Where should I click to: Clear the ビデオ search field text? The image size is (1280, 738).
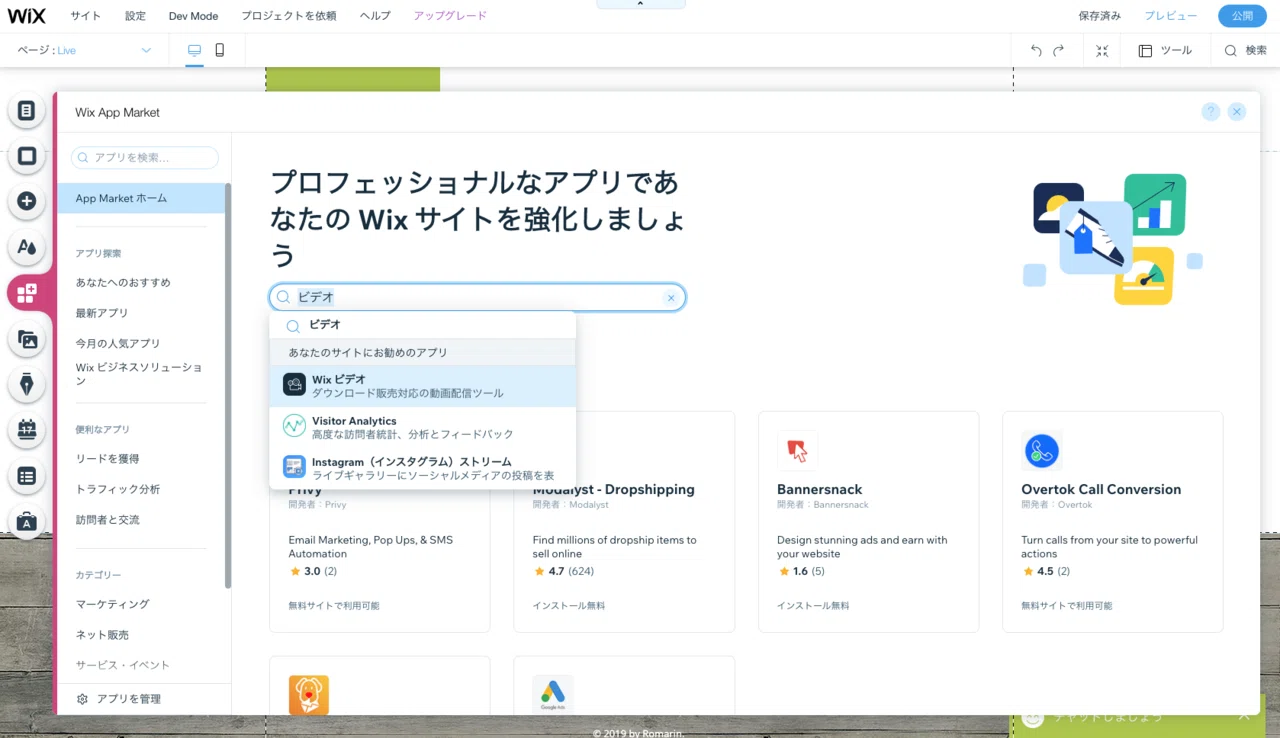[x=671, y=298]
